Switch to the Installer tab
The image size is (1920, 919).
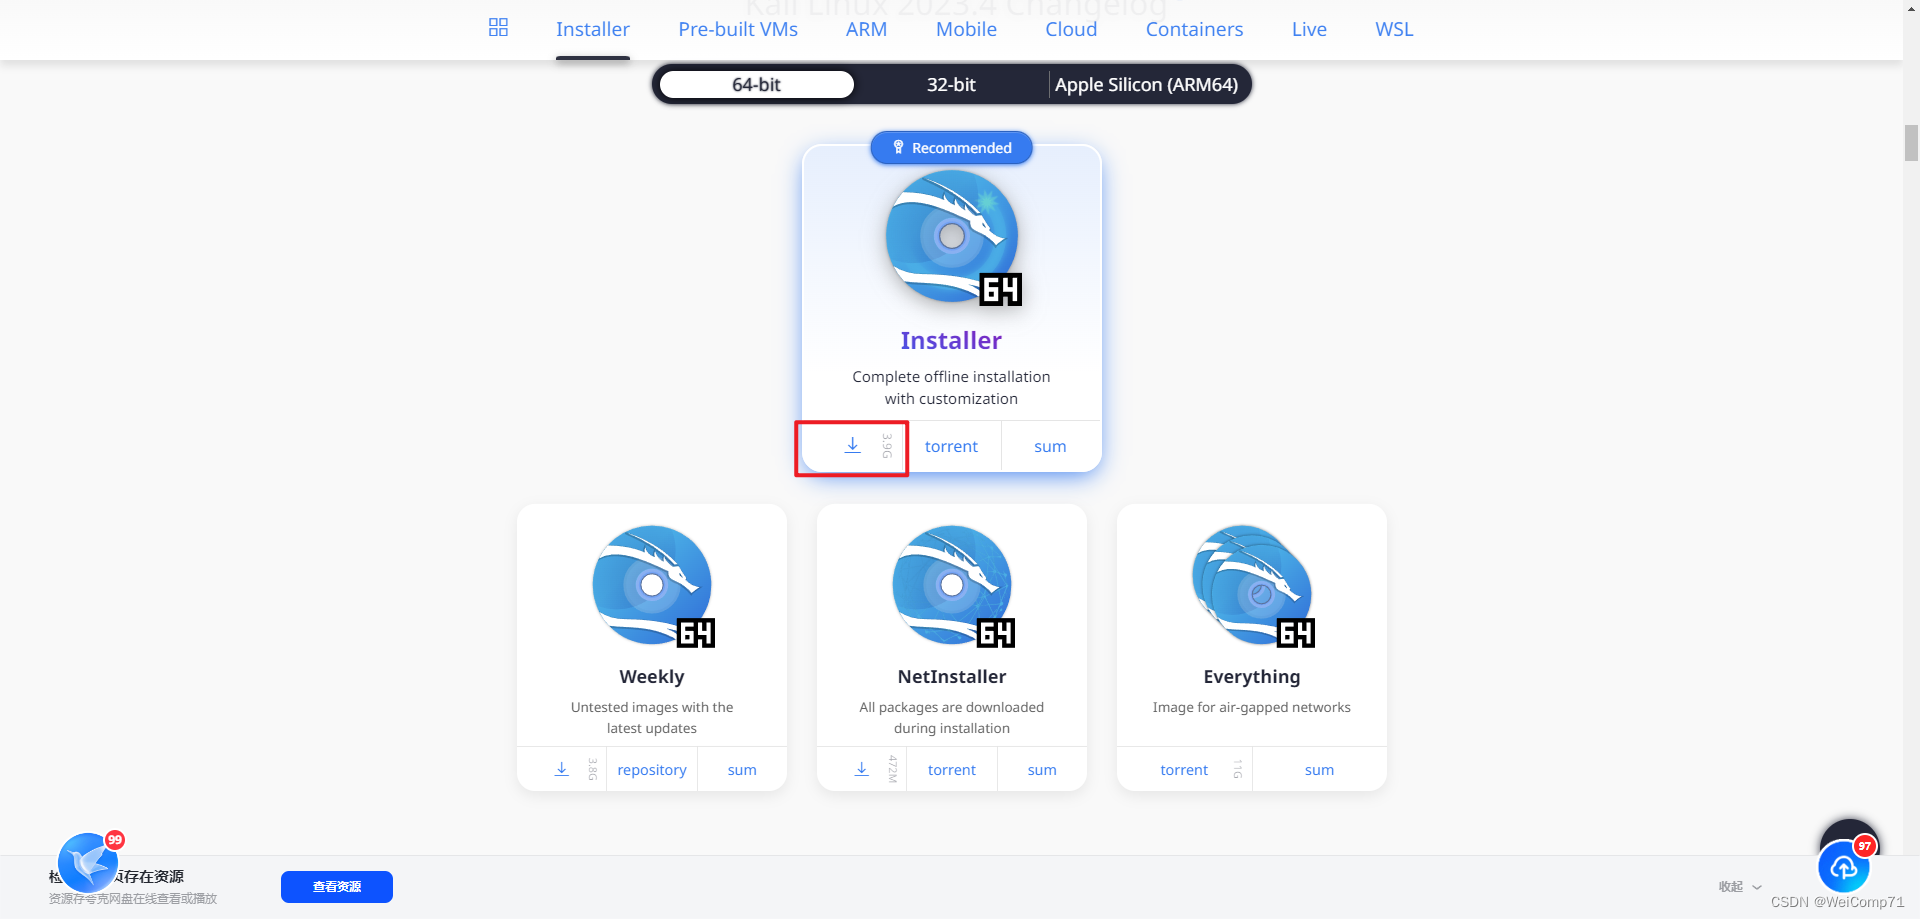point(593,29)
